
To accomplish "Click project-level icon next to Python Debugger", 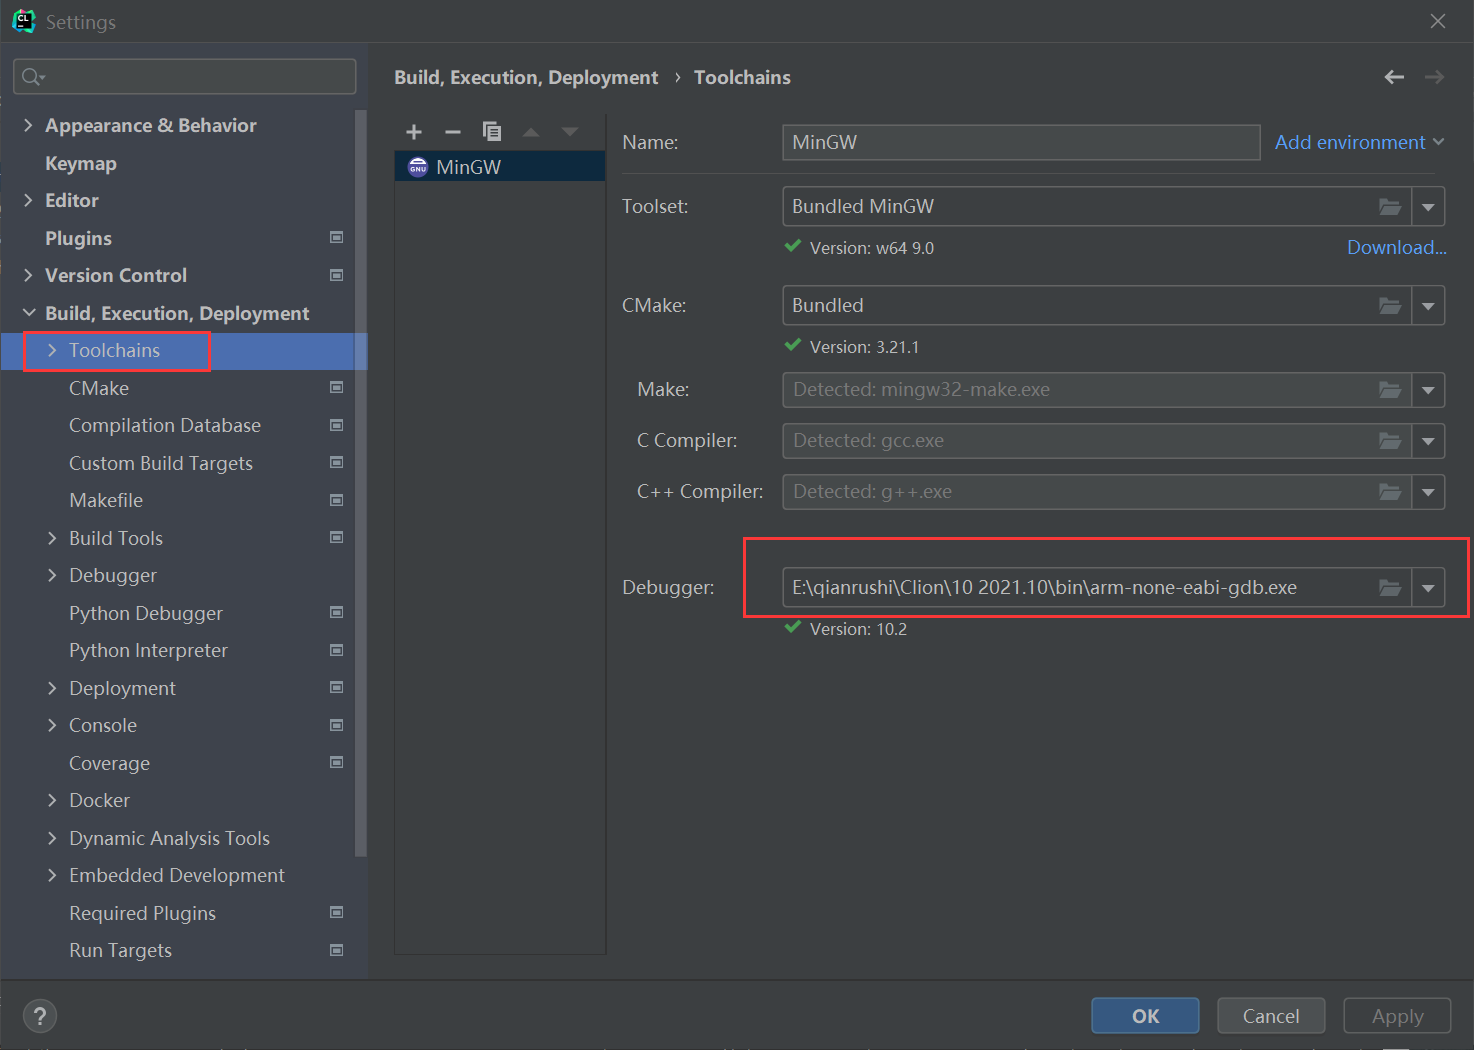I will 337,612.
